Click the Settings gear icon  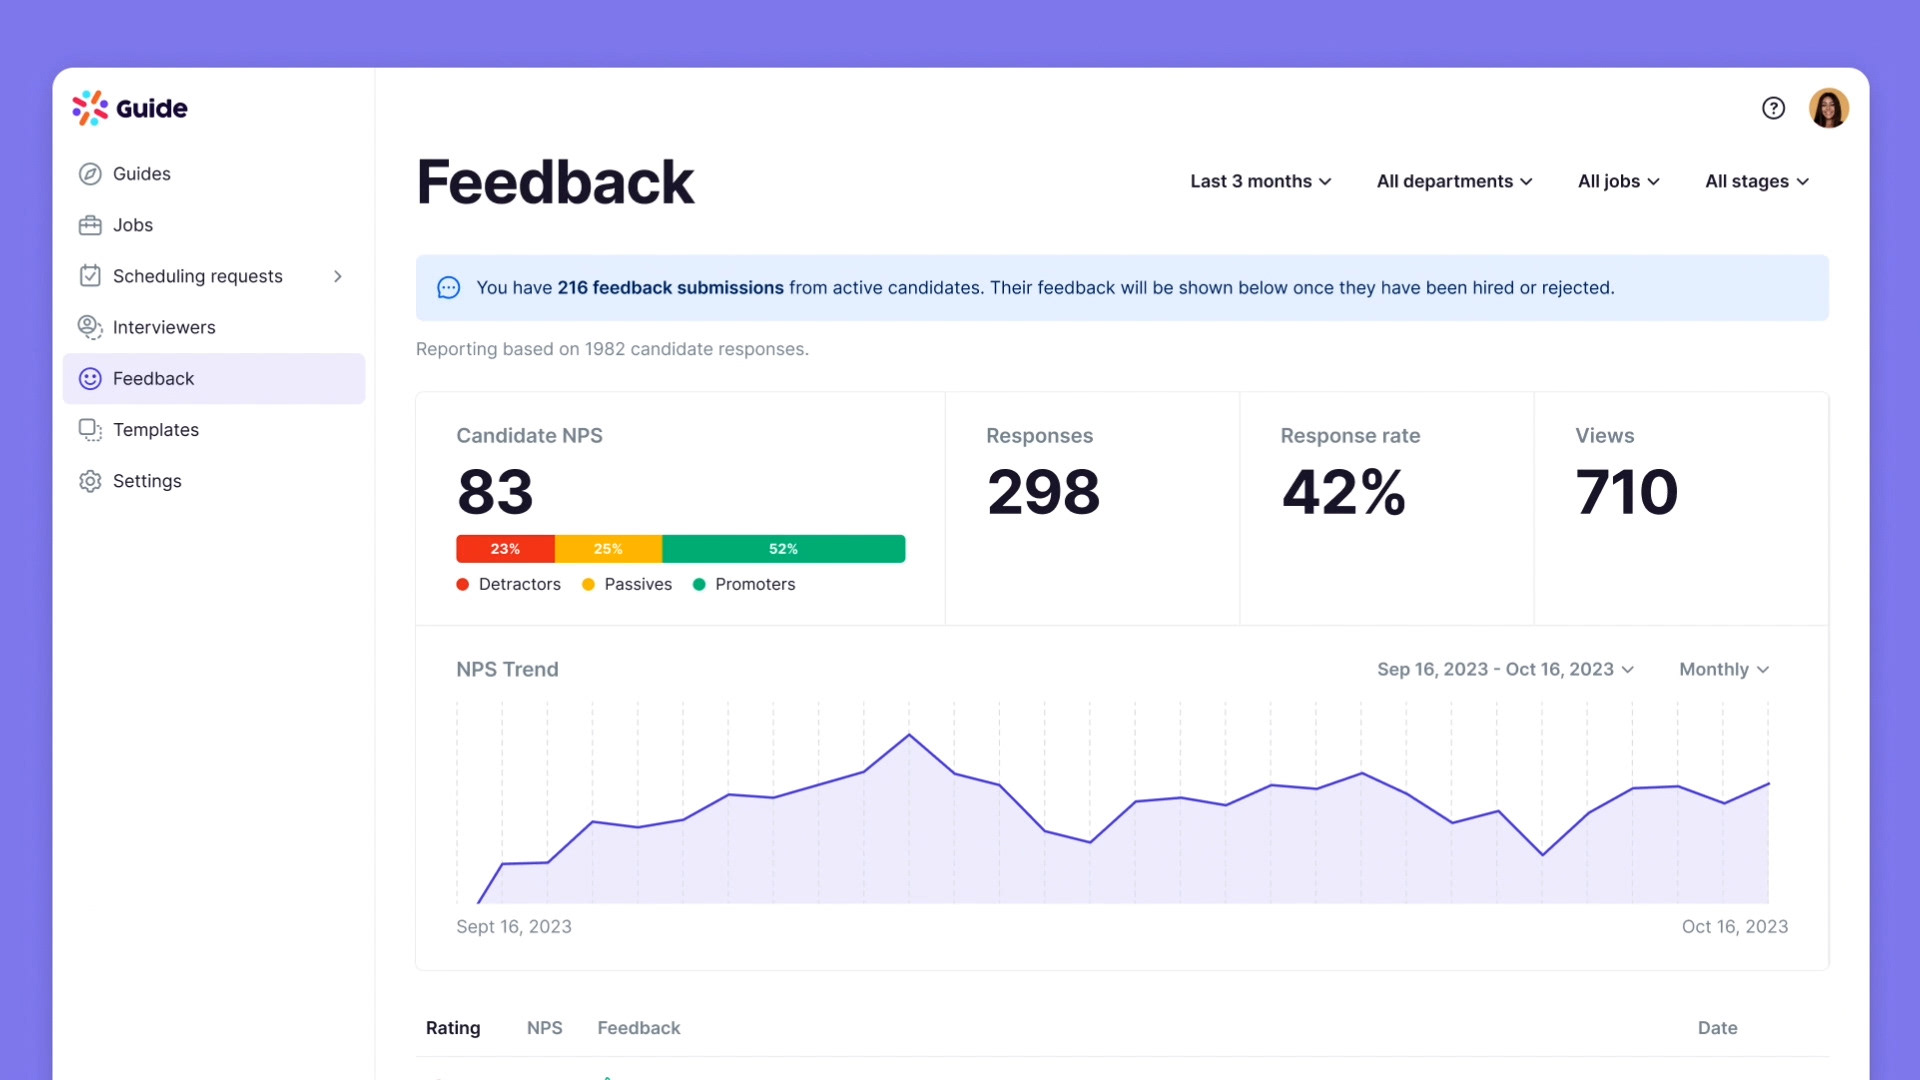pyautogui.click(x=90, y=481)
